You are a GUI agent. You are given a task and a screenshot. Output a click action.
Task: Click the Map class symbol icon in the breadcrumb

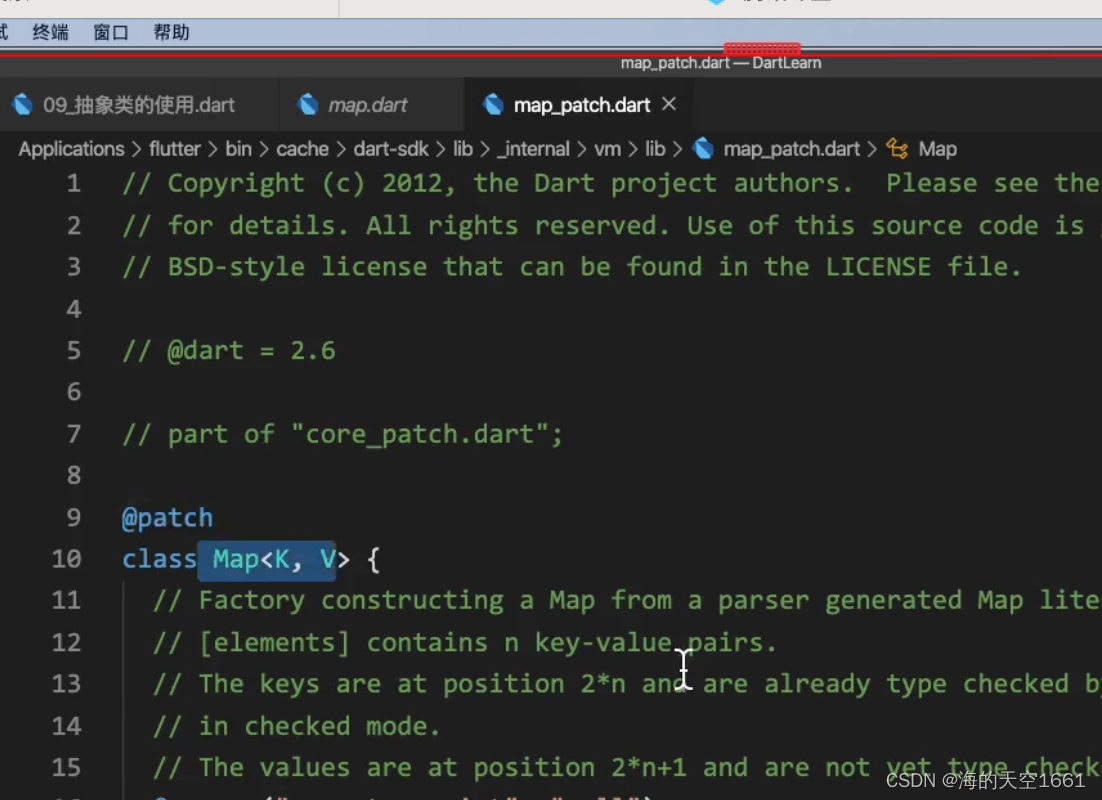click(x=897, y=148)
